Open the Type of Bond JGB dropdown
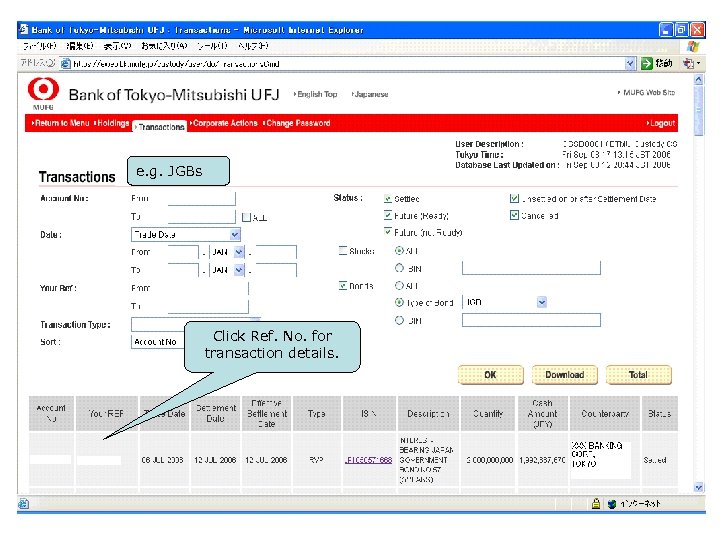 [542, 302]
